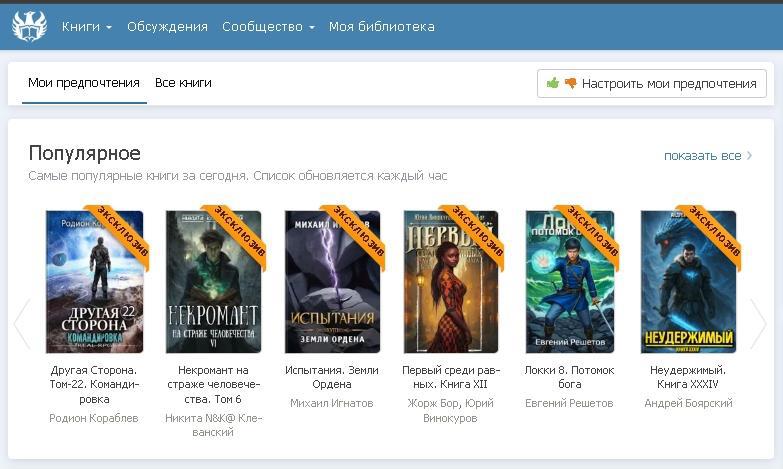Open the Неудержимый book cover
Image resolution: width=783 pixels, height=469 pixels.
[x=688, y=282]
